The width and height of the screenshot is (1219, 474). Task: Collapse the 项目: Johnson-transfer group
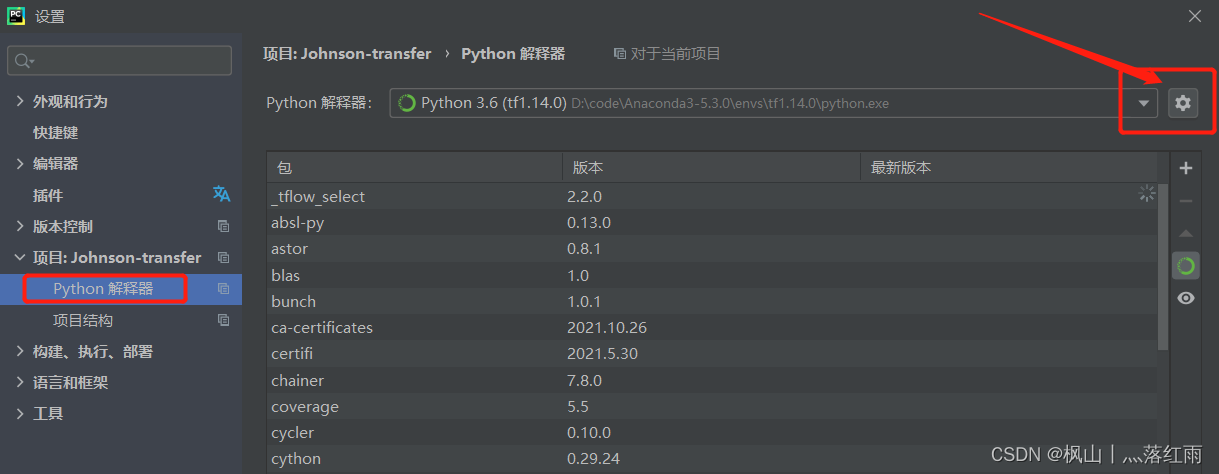20,257
